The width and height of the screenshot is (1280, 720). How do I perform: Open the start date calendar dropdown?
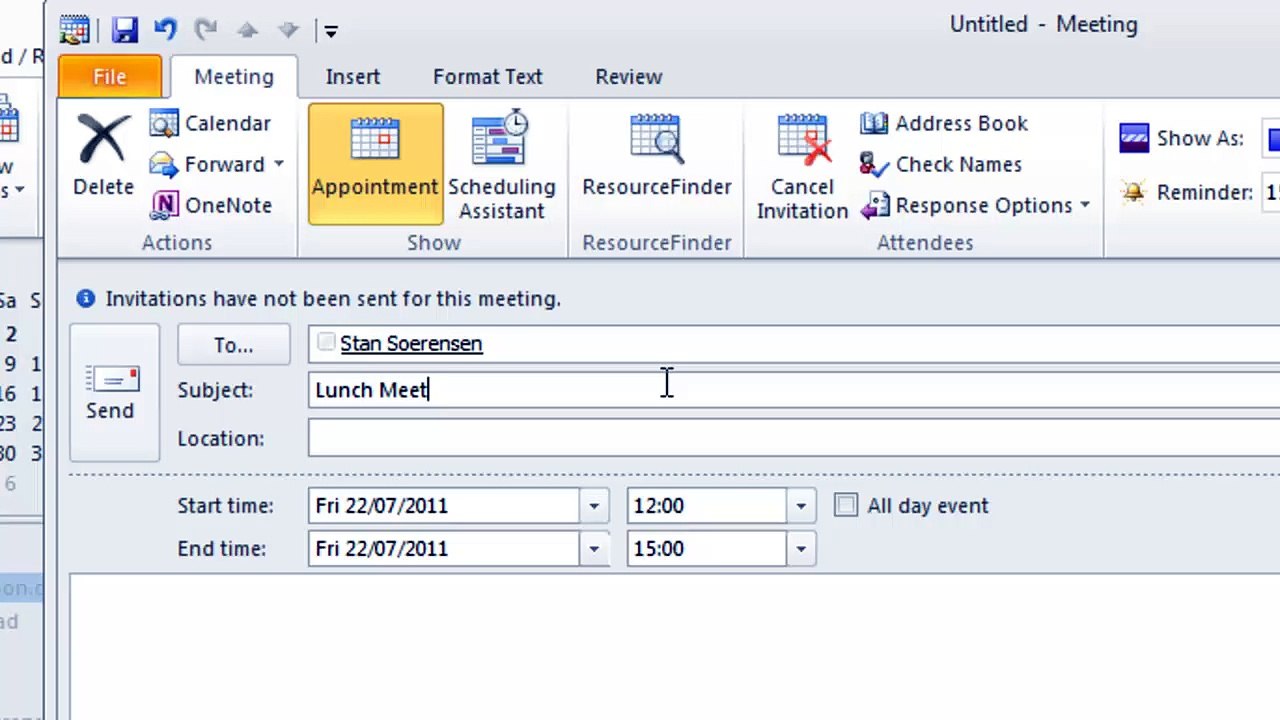594,506
